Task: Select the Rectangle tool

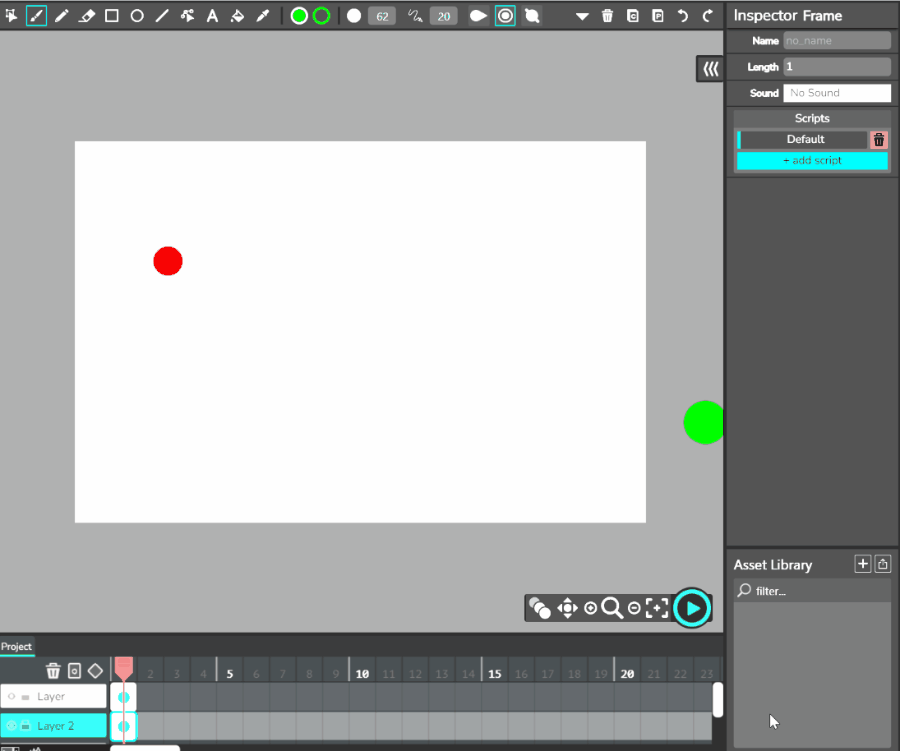Action: [112, 16]
